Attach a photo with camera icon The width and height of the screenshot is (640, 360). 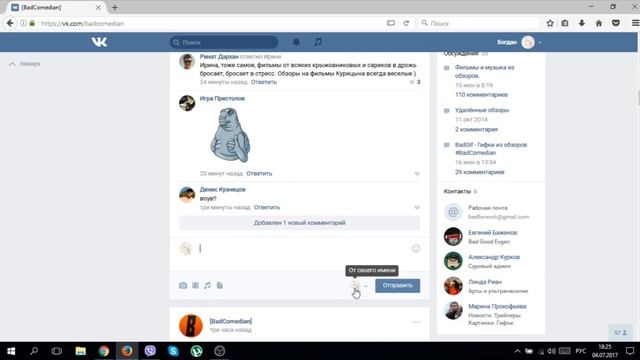(183, 285)
